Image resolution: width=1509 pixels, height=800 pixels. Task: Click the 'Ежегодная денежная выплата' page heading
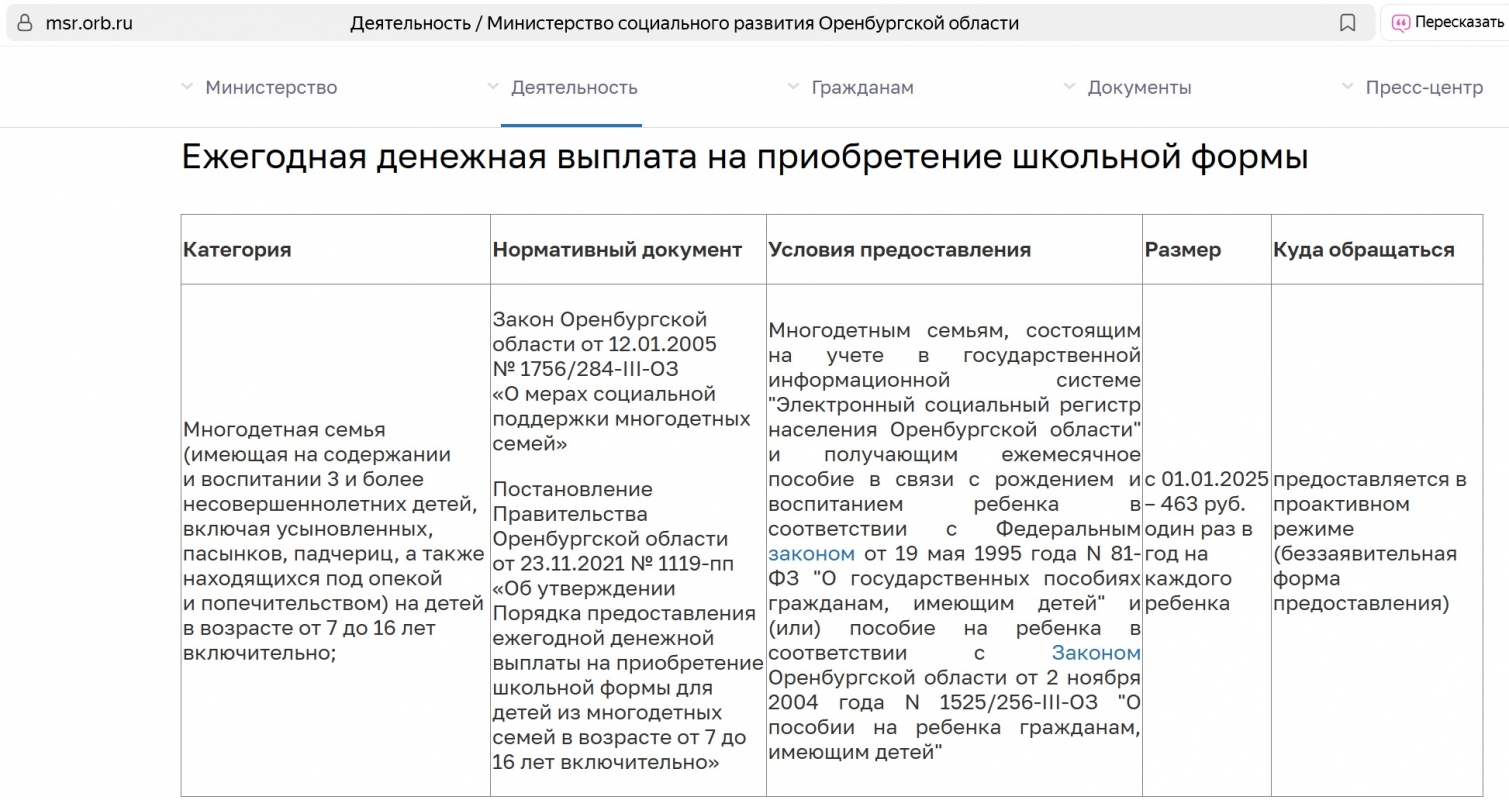pos(744,158)
